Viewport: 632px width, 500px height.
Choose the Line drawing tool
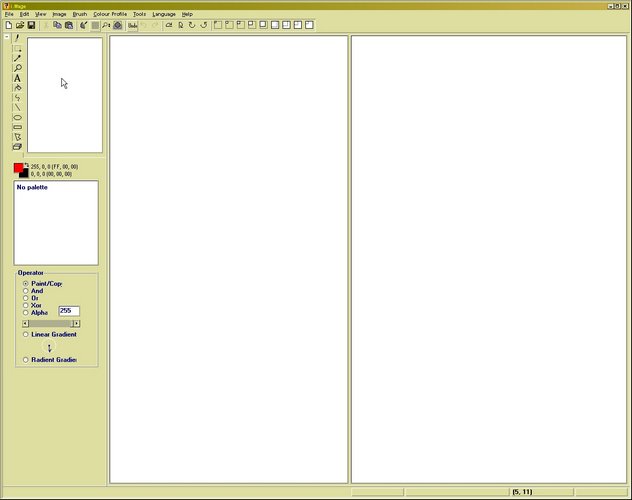[17, 107]
